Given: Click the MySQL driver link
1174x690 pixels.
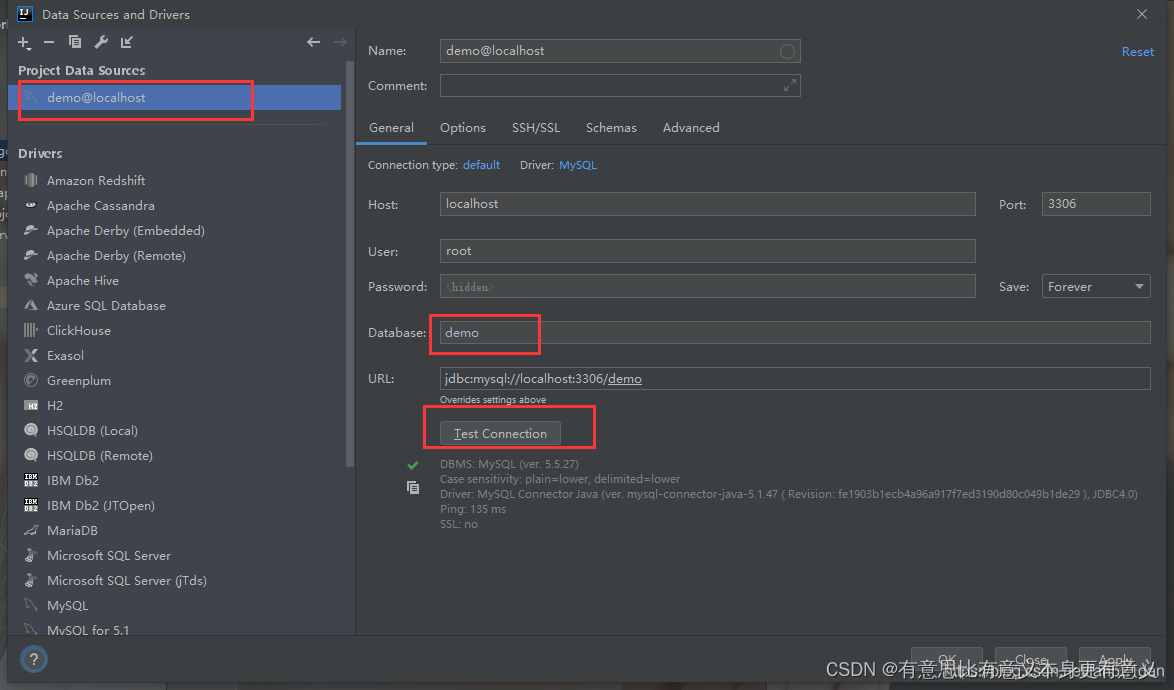Looking at the screenshot, I should coord(577,165).
